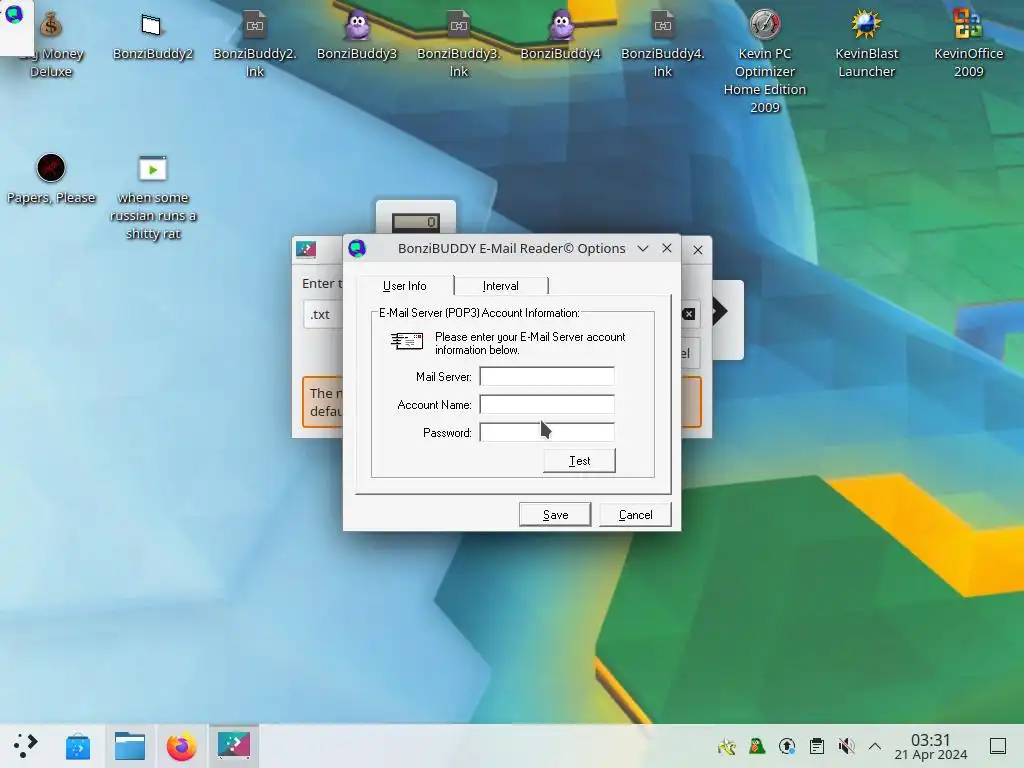Open the updates tray icon
The width and height of the screenshot is (1024, 768).
pyautogui.click(x=787, y=745)
